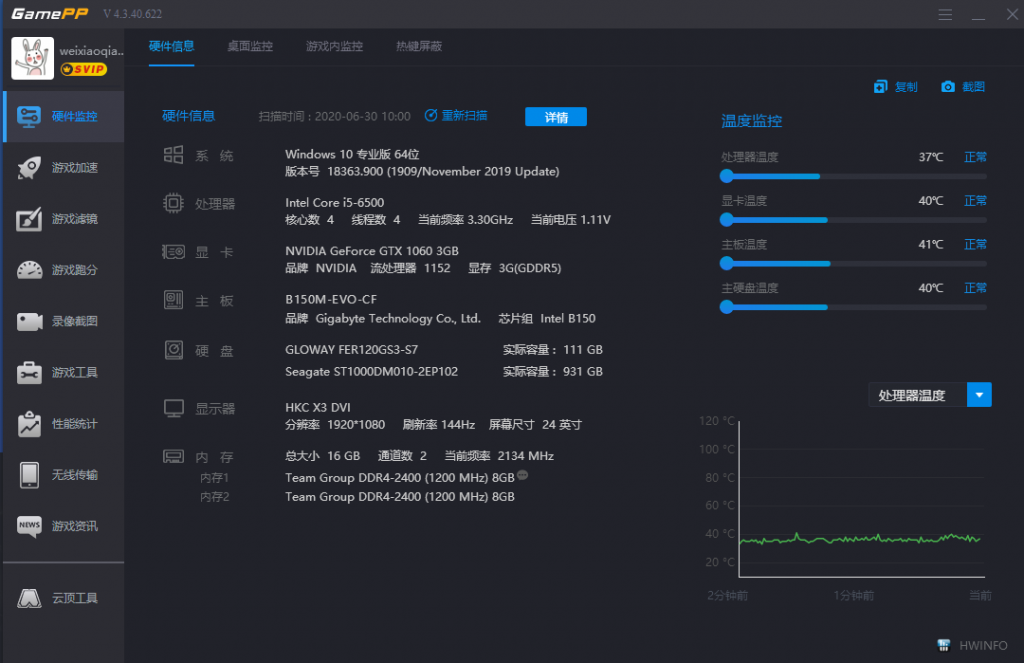Open 无线传输 phone icon
This screenshot has height=663, width=1024.
click(x=29, y=475)
